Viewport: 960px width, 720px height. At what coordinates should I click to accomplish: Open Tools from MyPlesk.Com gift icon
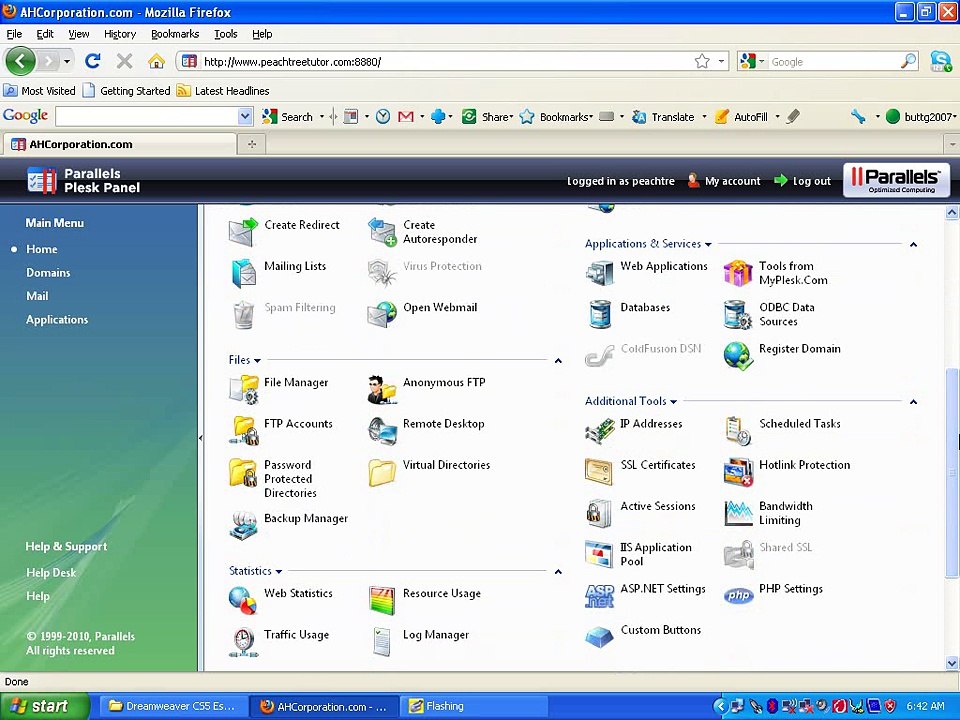point(738,273)
